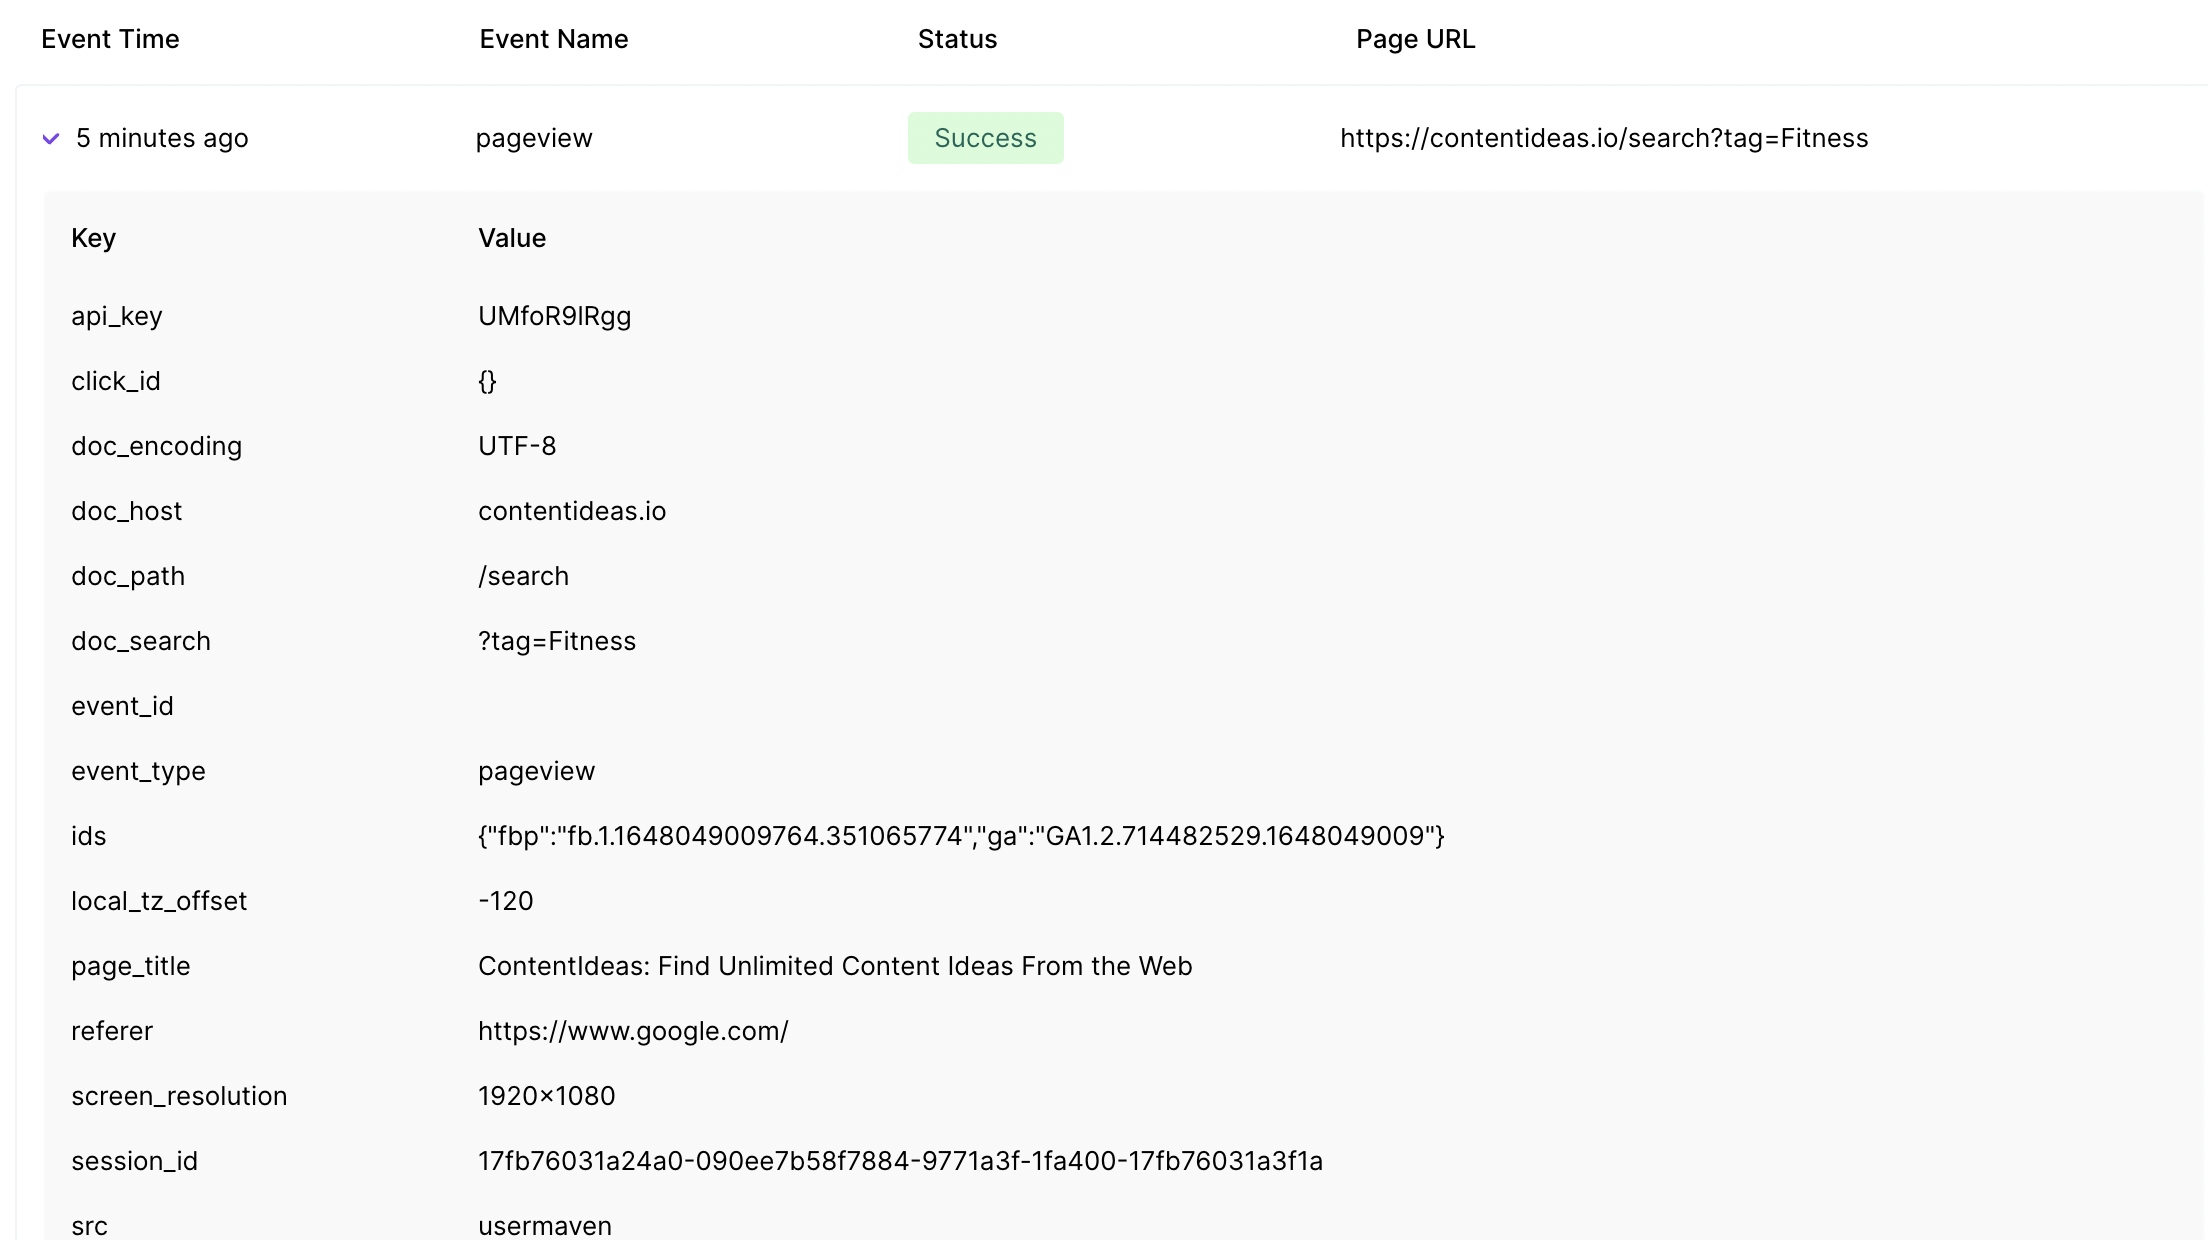Click the doc_host contentideas.io value
This screenshot has width=2208, height=1240.
(572, 511)
